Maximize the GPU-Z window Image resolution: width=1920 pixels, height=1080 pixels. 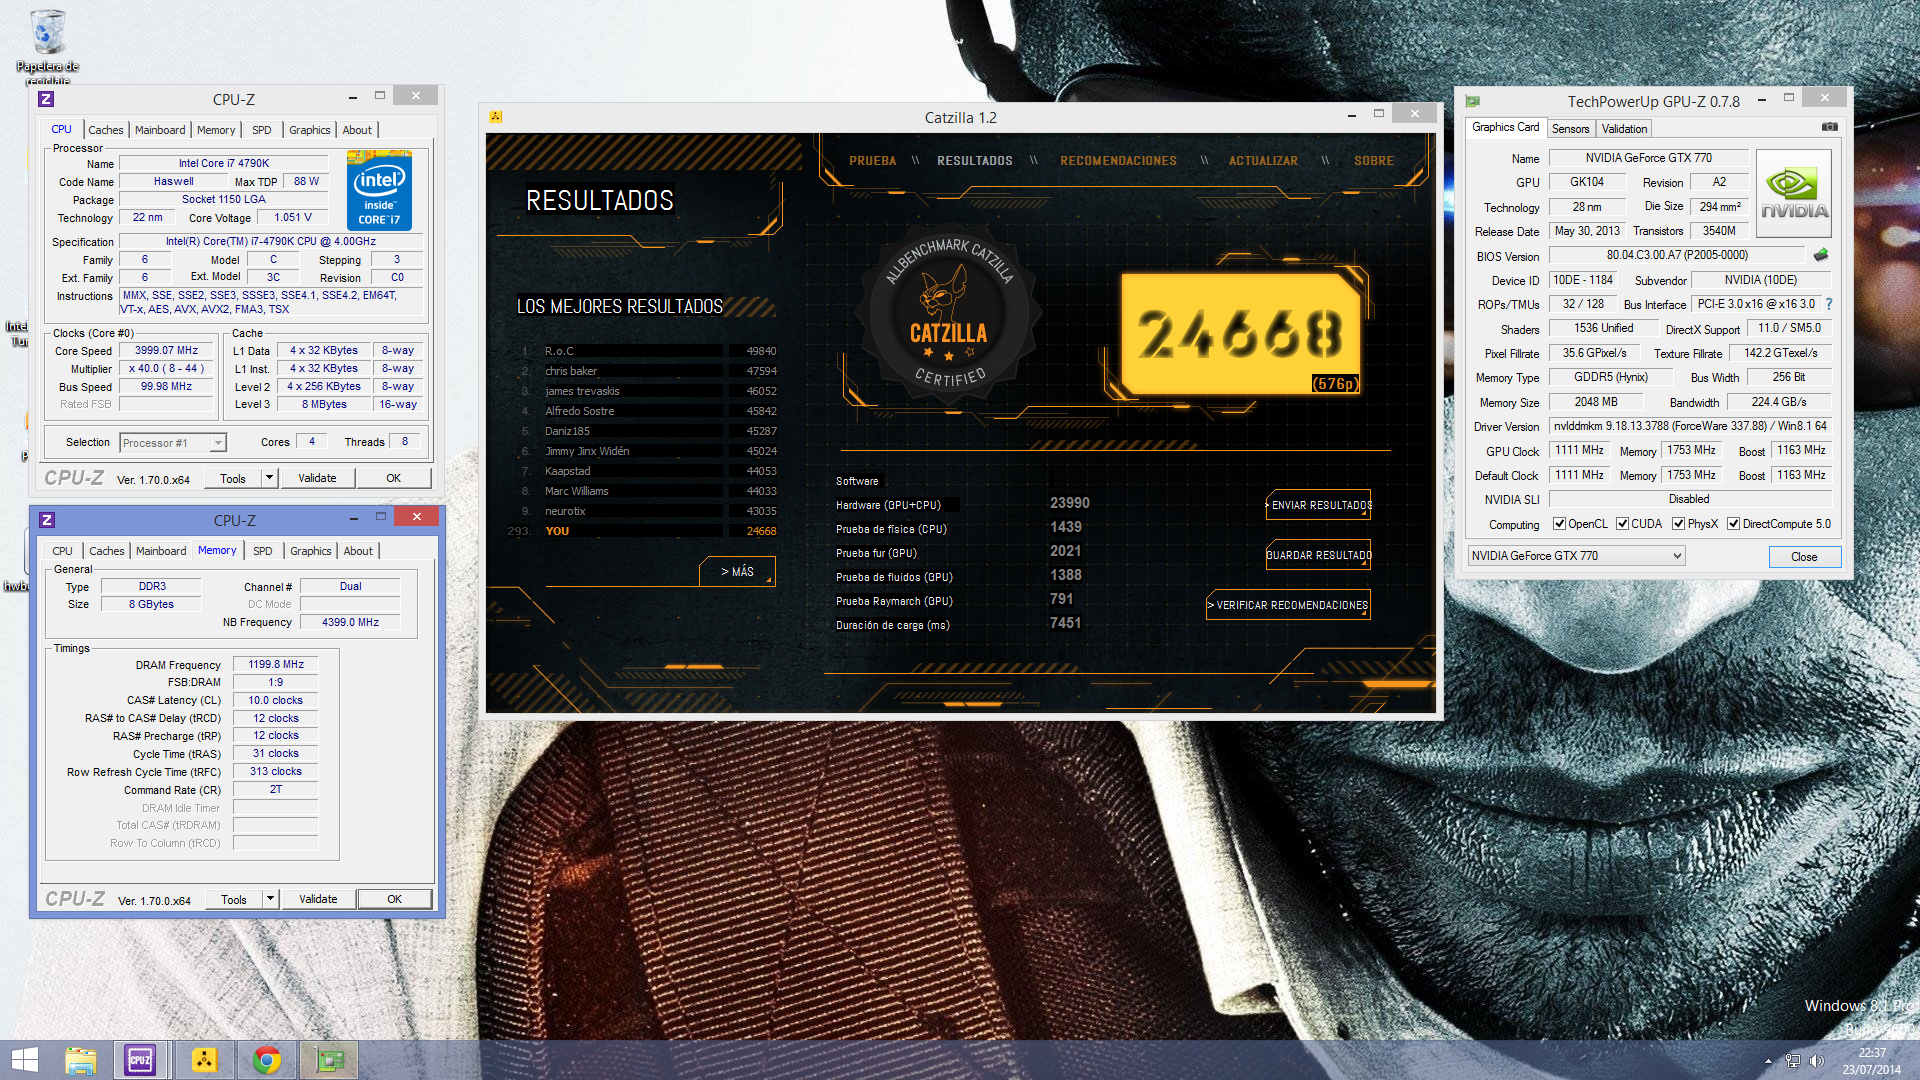point(1789,98)
